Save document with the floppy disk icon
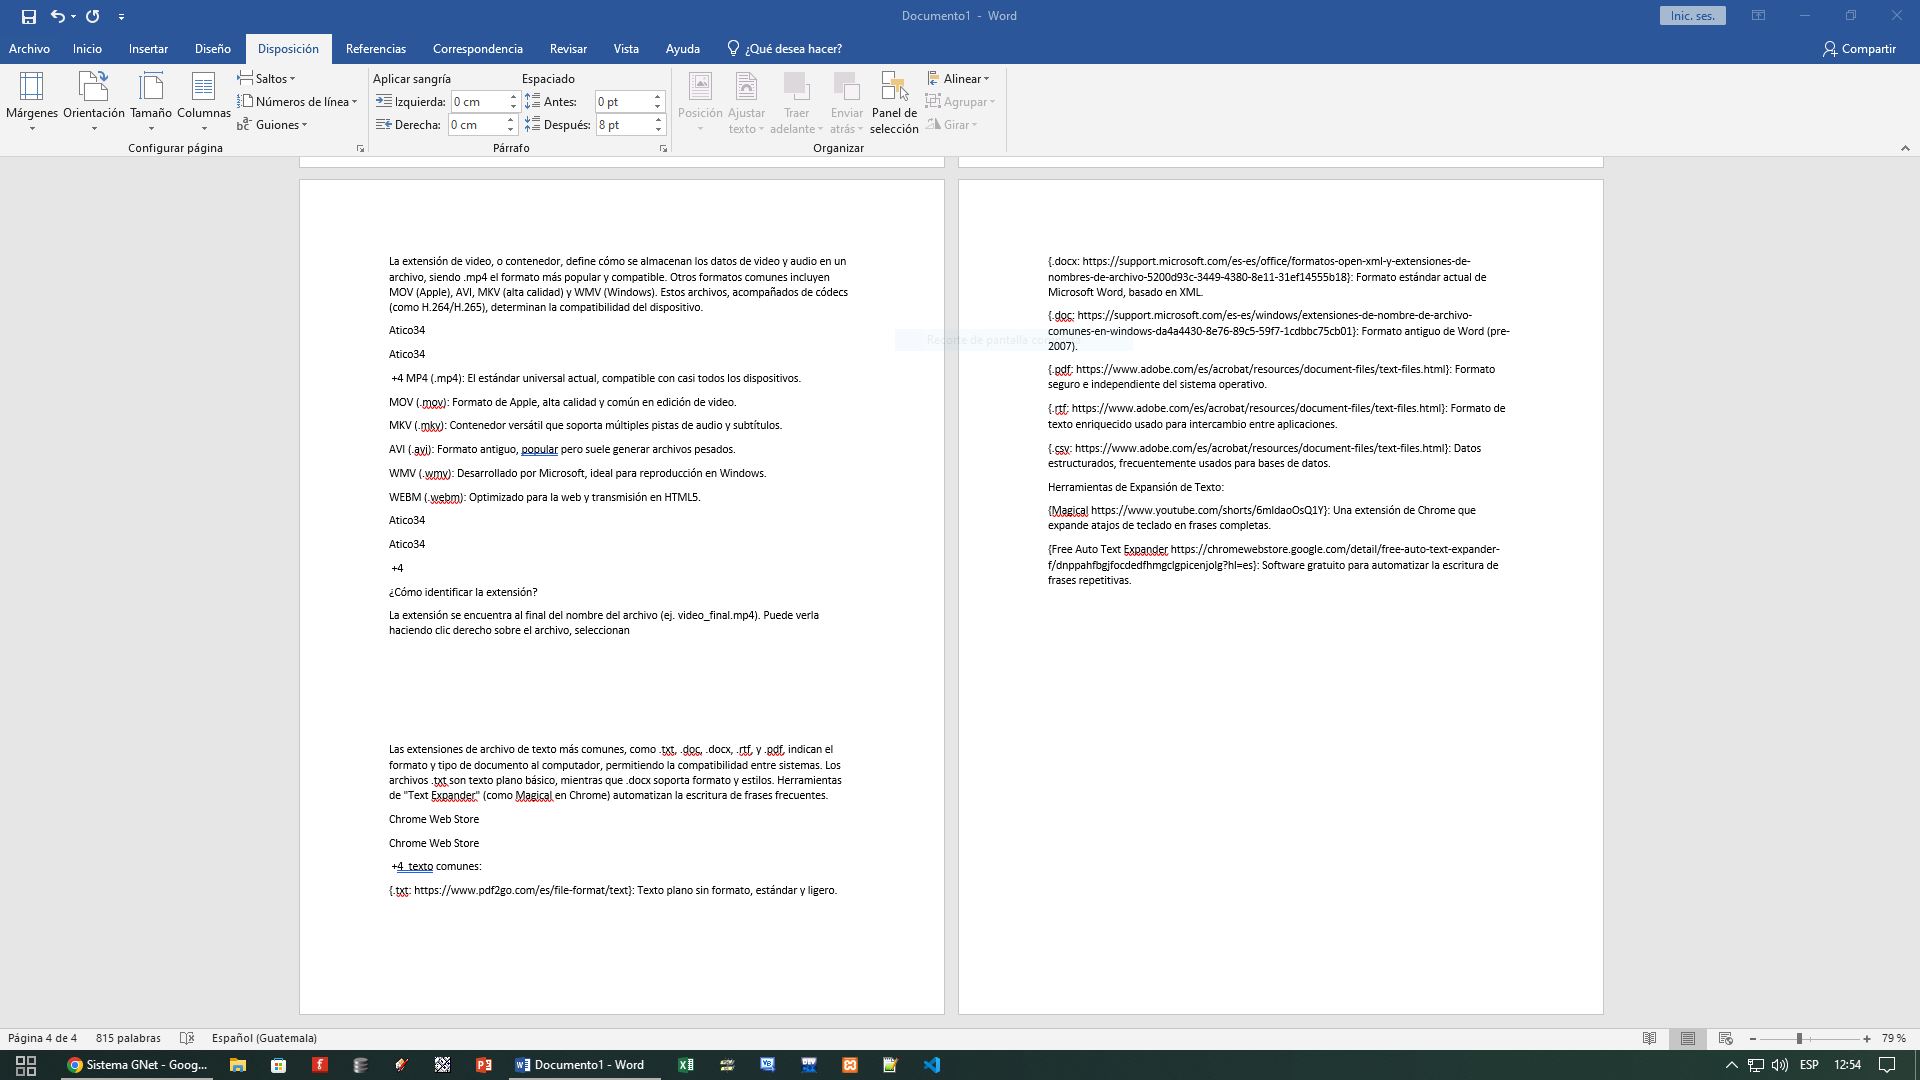 click(28, 16)
